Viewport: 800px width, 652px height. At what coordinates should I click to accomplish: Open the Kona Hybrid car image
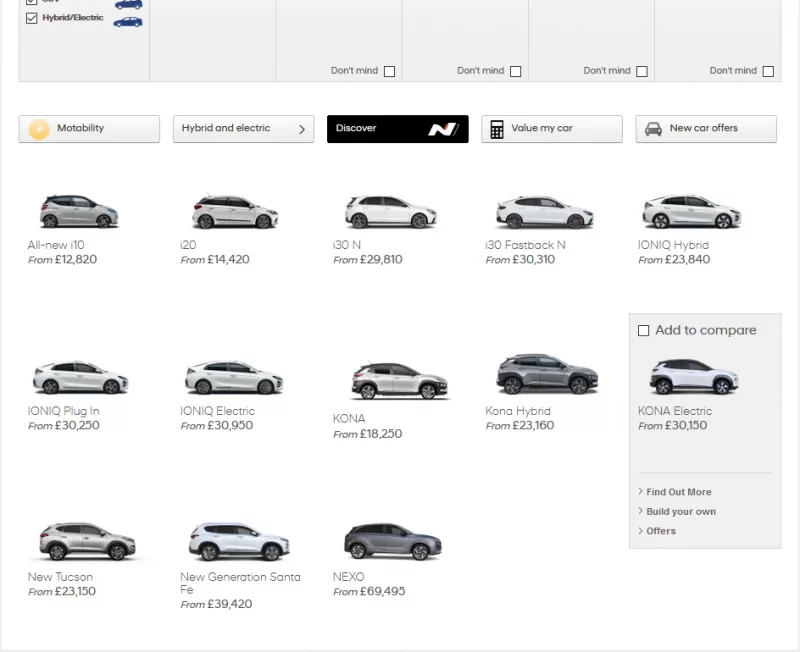[546, 375]
